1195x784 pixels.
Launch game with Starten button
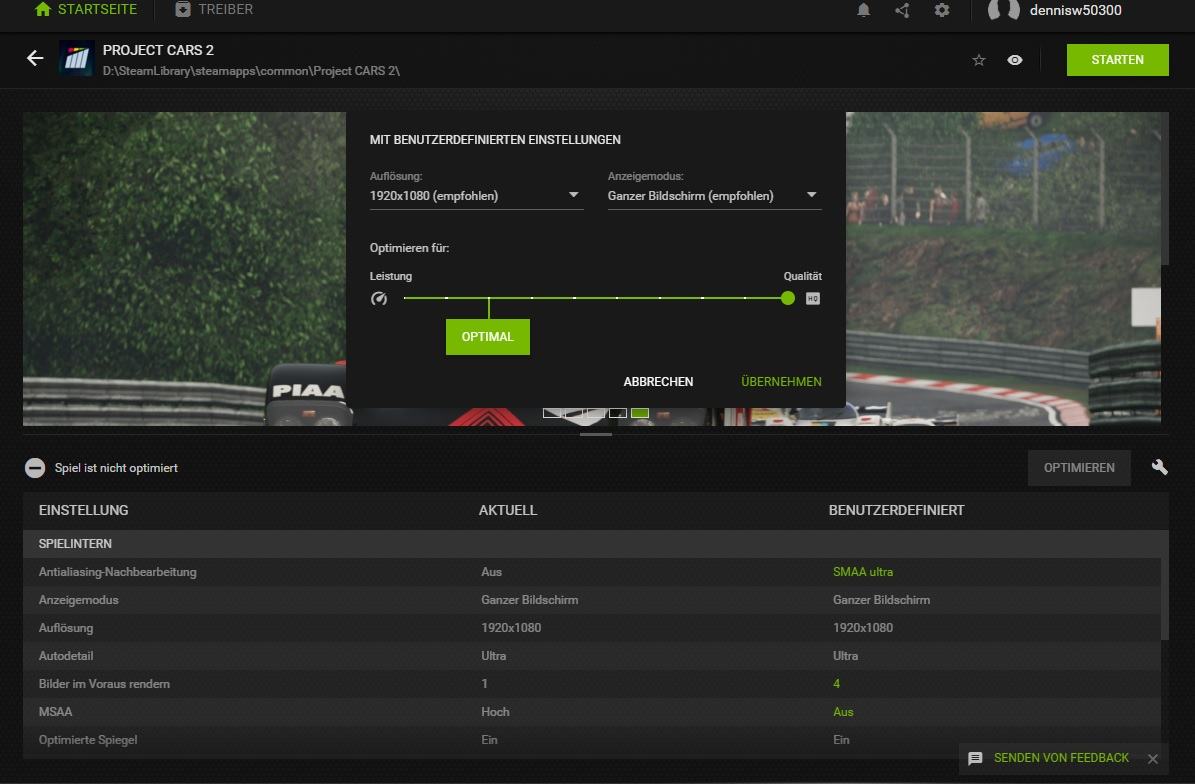click(x=1117, y=60)
